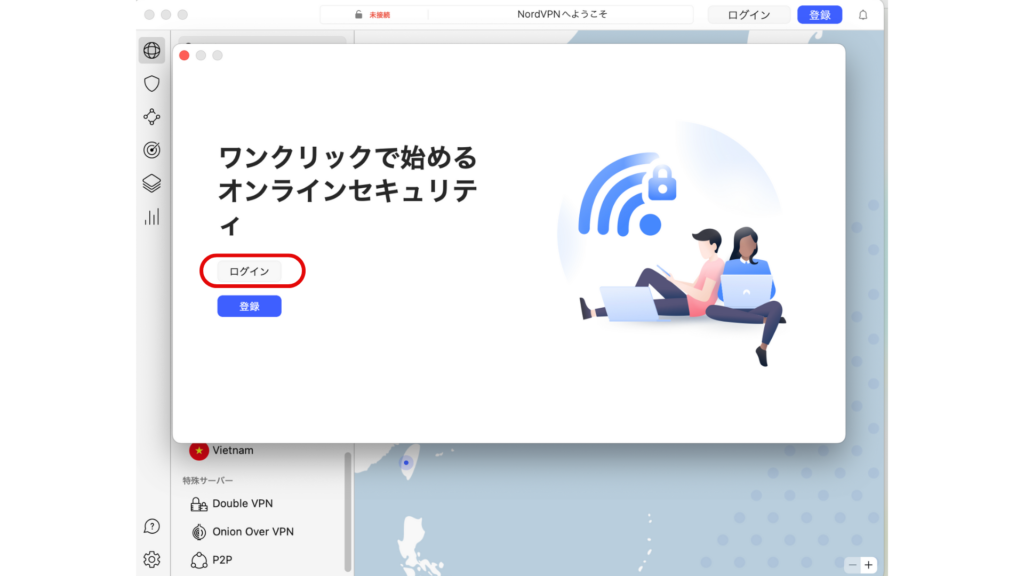This screenshot has height=576, width=1024.
Task: Open the bar chart statistics icon
Action: click(x=152, y=217)
